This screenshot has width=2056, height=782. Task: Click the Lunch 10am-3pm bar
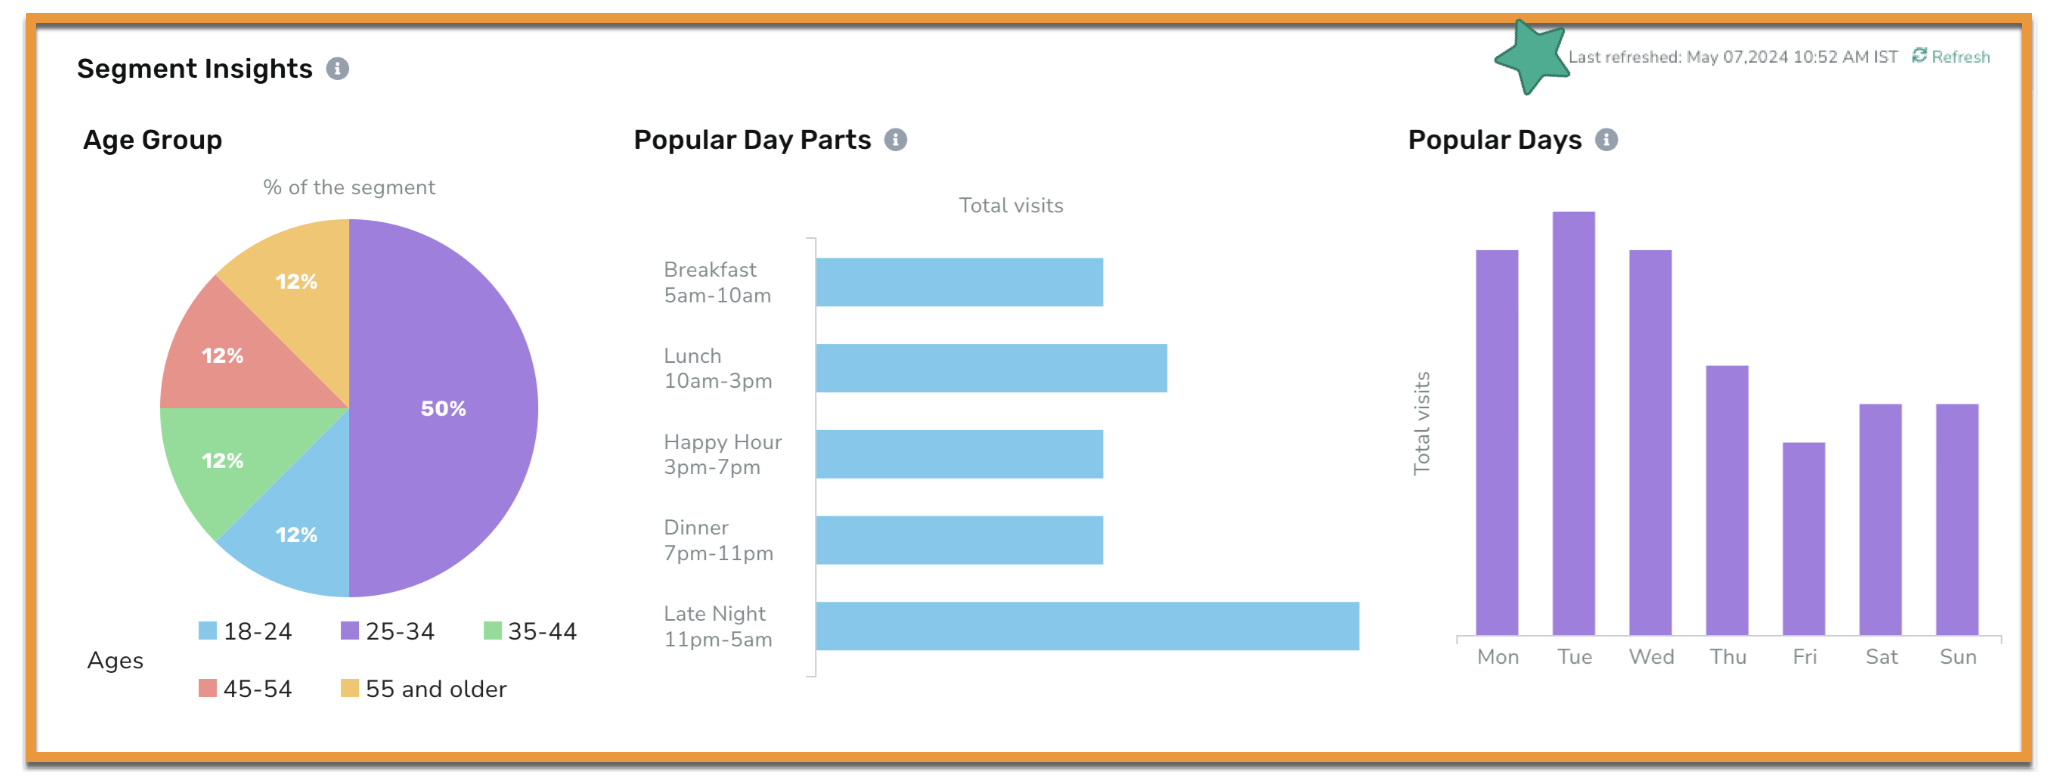click(991, 368)
